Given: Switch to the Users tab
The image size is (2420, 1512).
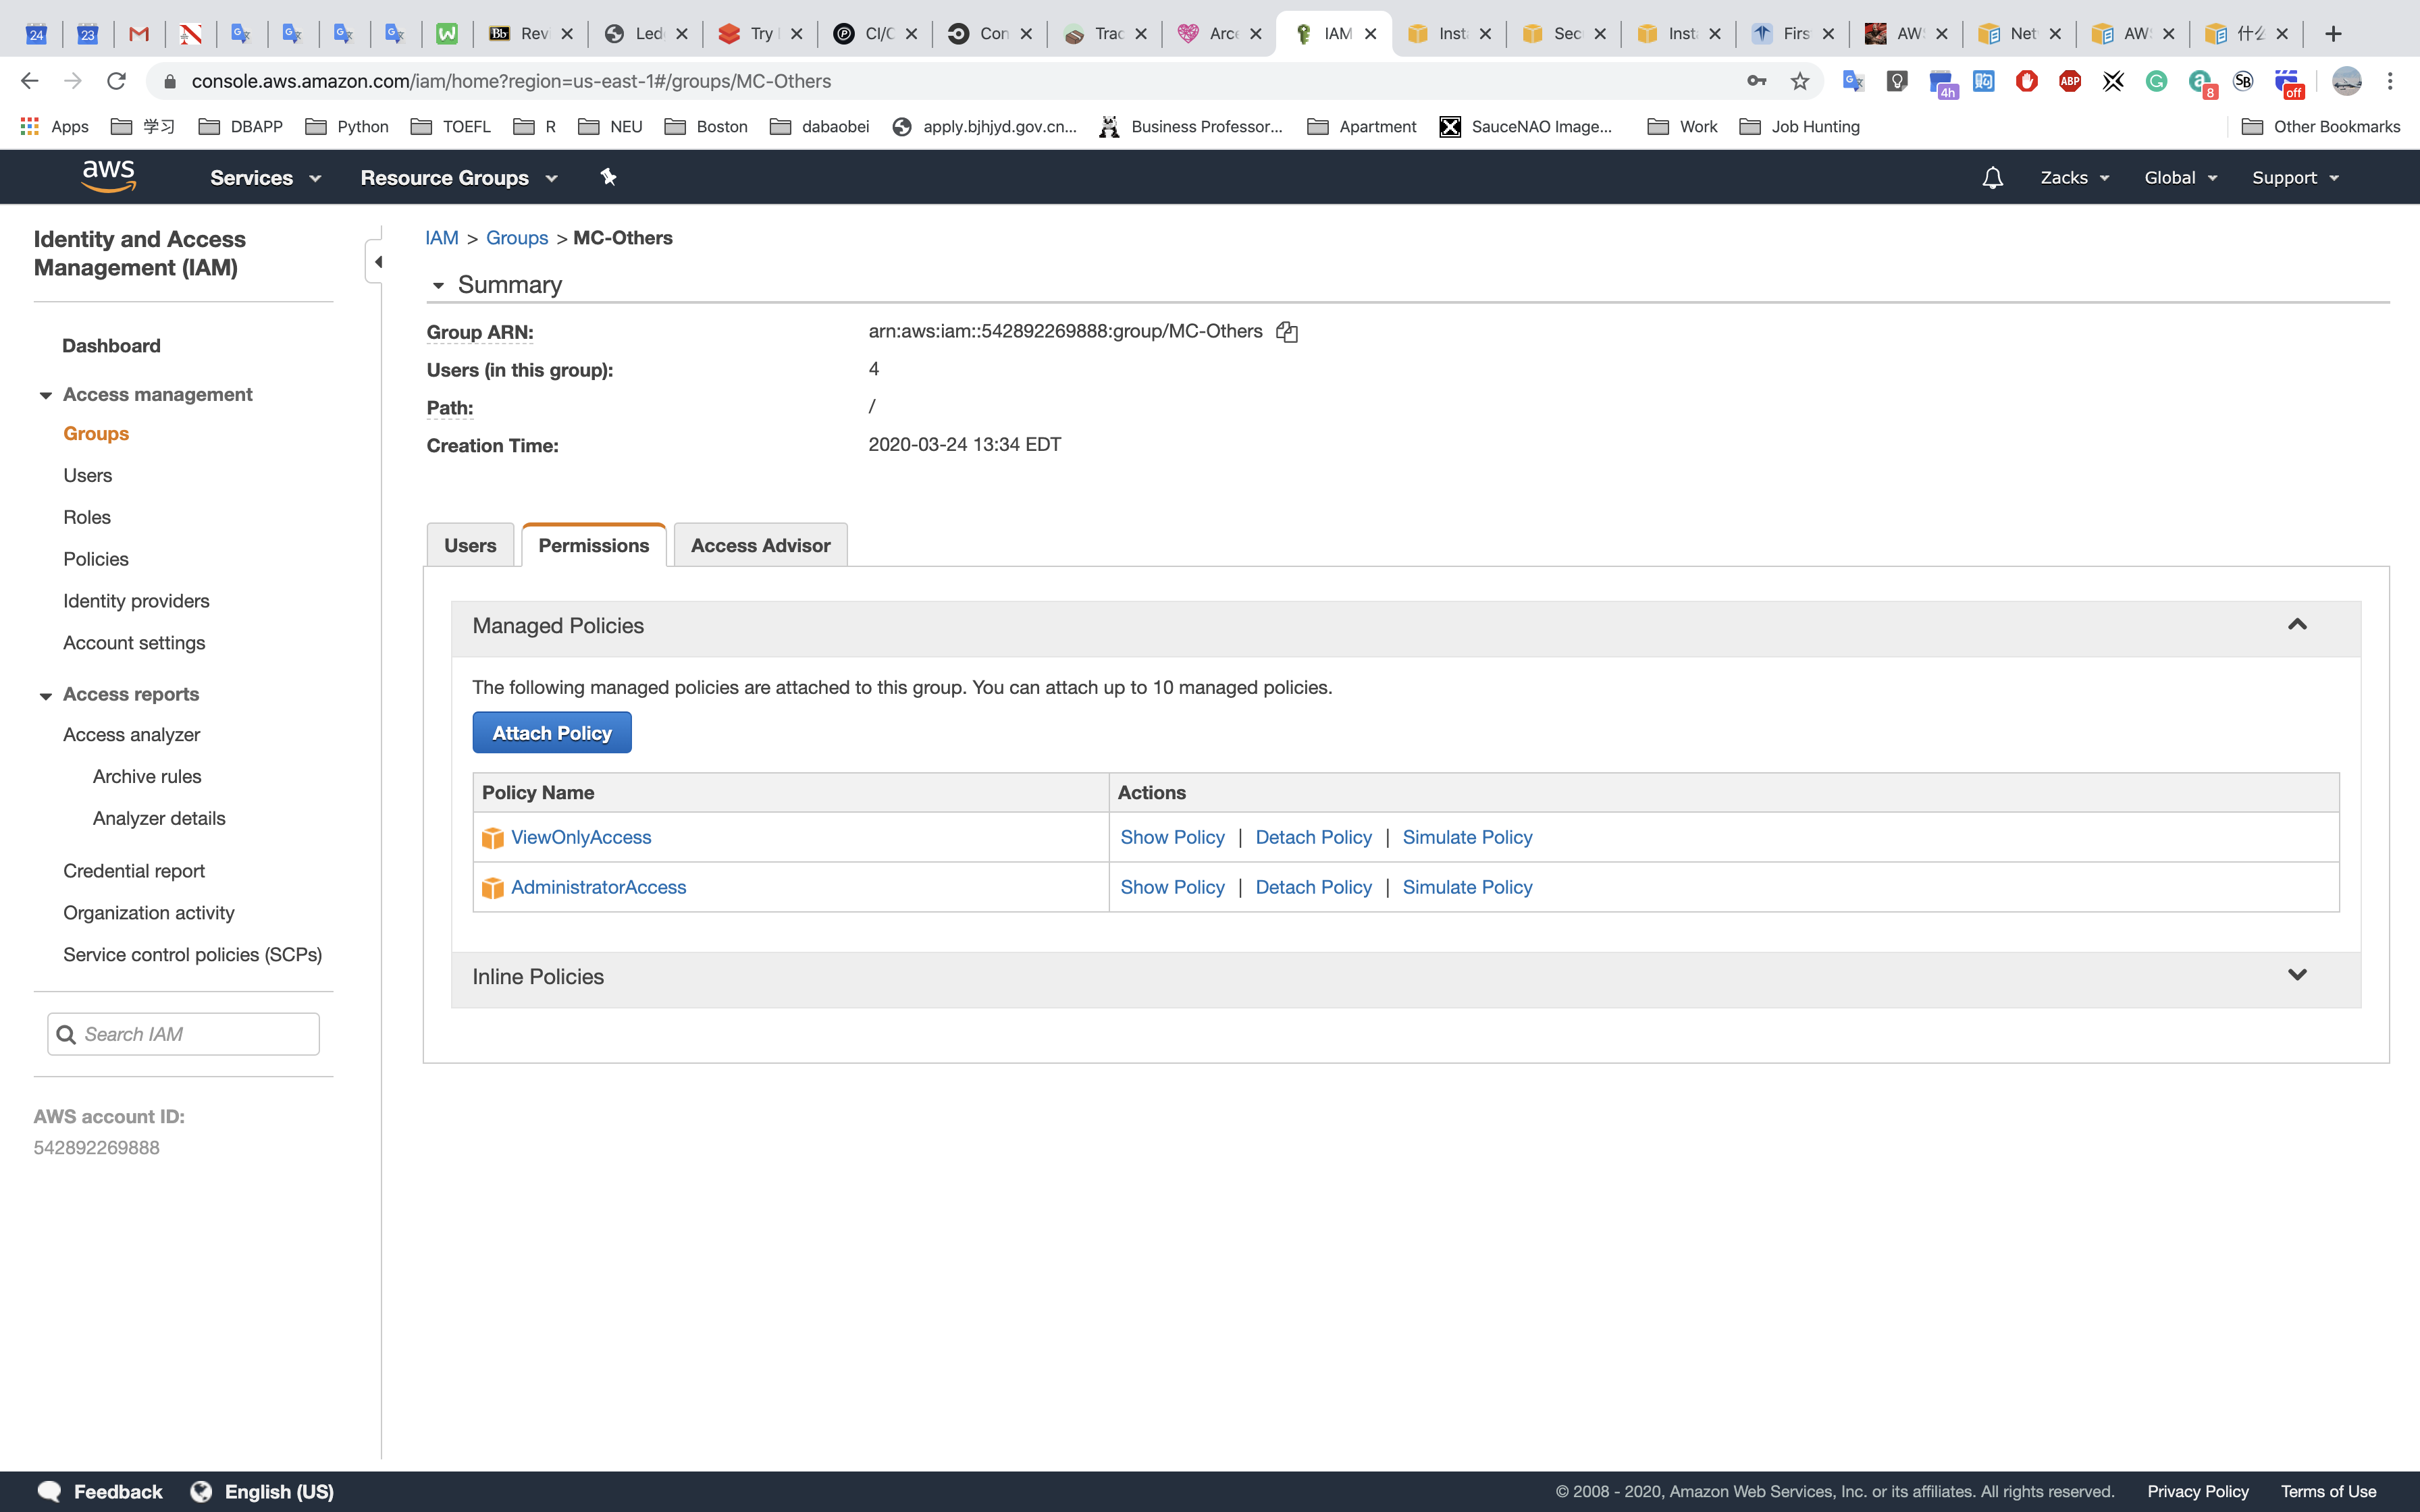Looking at the screenshot, I should pos(470,545).
